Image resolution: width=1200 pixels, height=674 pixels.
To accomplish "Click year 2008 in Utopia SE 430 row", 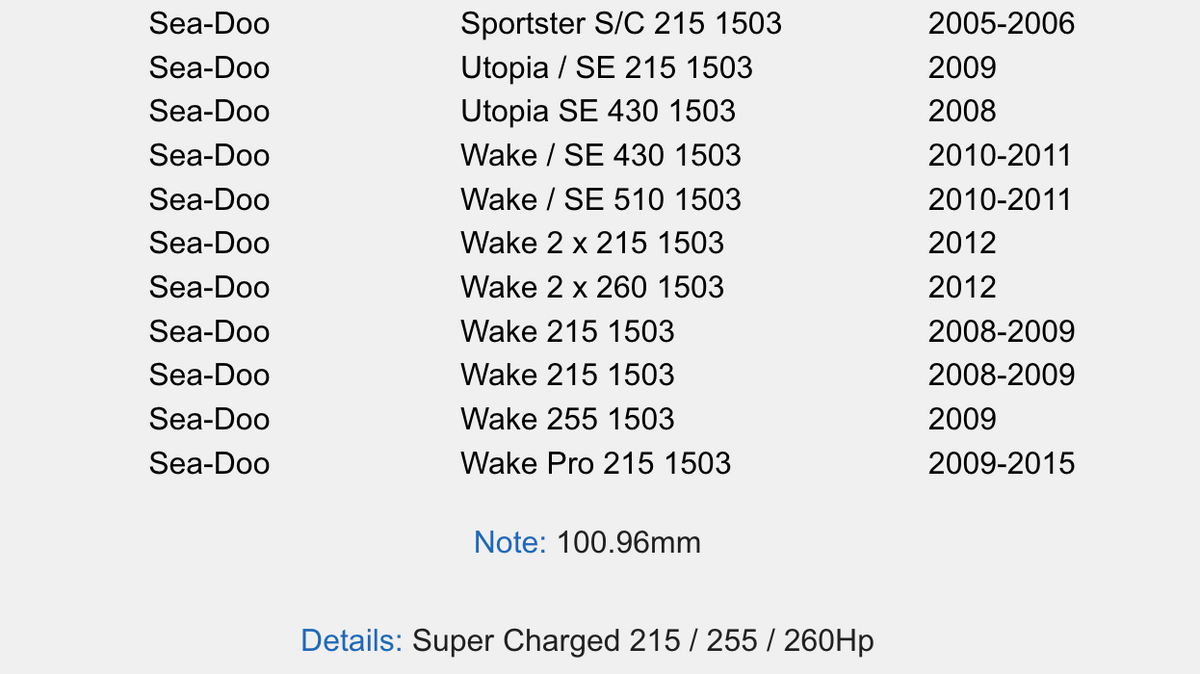I will point(962,112).
